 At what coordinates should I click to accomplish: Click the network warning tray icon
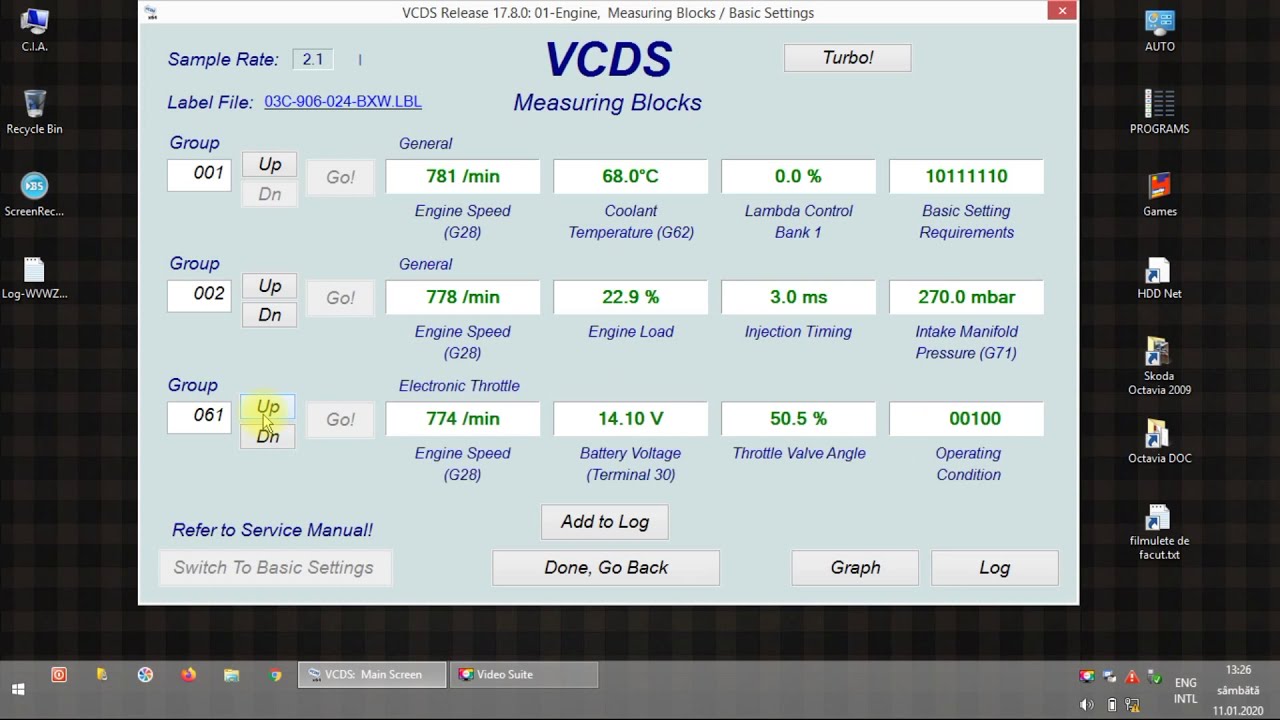(1134, 705)
